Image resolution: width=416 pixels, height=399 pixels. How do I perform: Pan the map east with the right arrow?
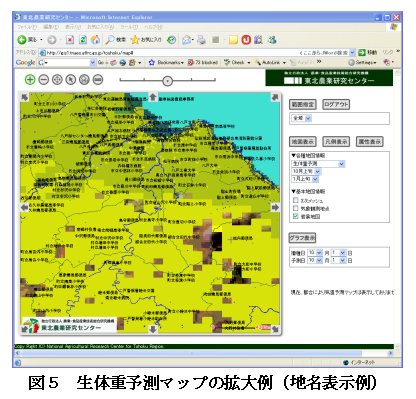coord(275,207)
